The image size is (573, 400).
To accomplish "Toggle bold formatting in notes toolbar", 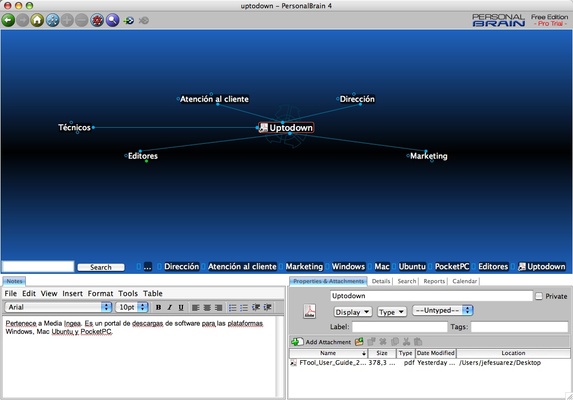I will (158, 308).
